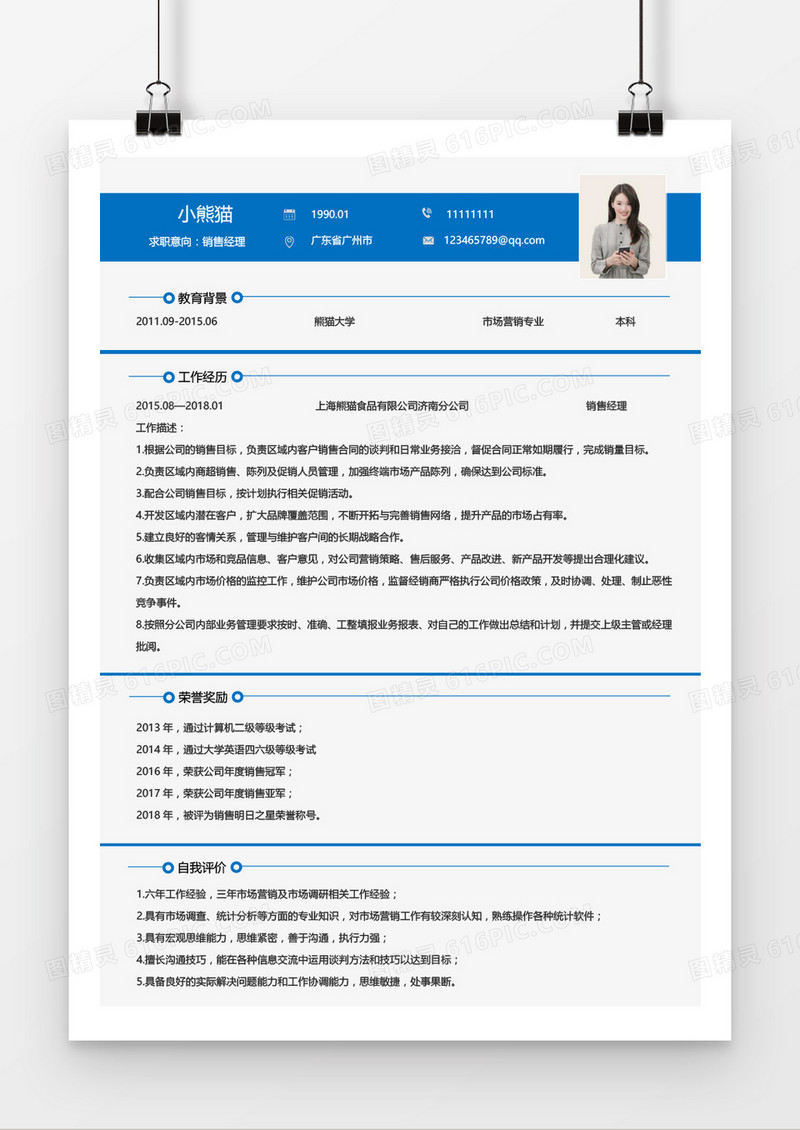Click the calendar icon beside 1990.01
Screen dimensions: 800x1130
tap(290, 214)
